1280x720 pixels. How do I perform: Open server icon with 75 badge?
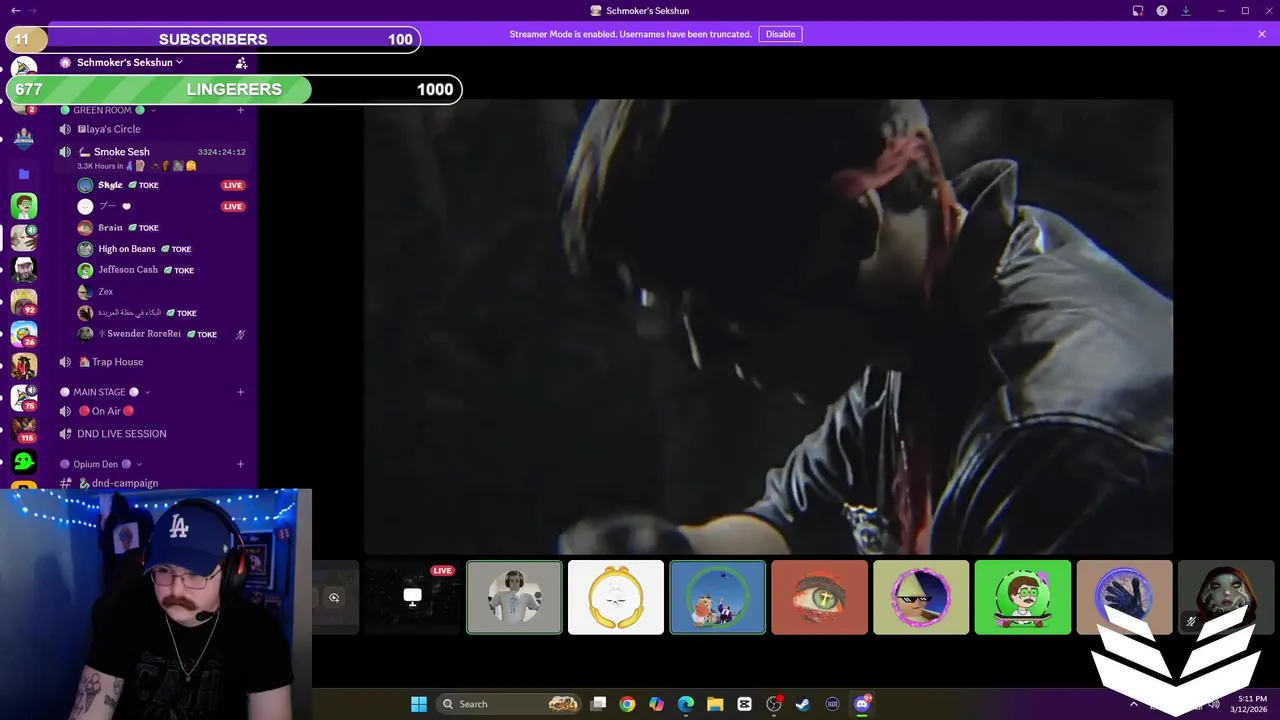[24, 397]
